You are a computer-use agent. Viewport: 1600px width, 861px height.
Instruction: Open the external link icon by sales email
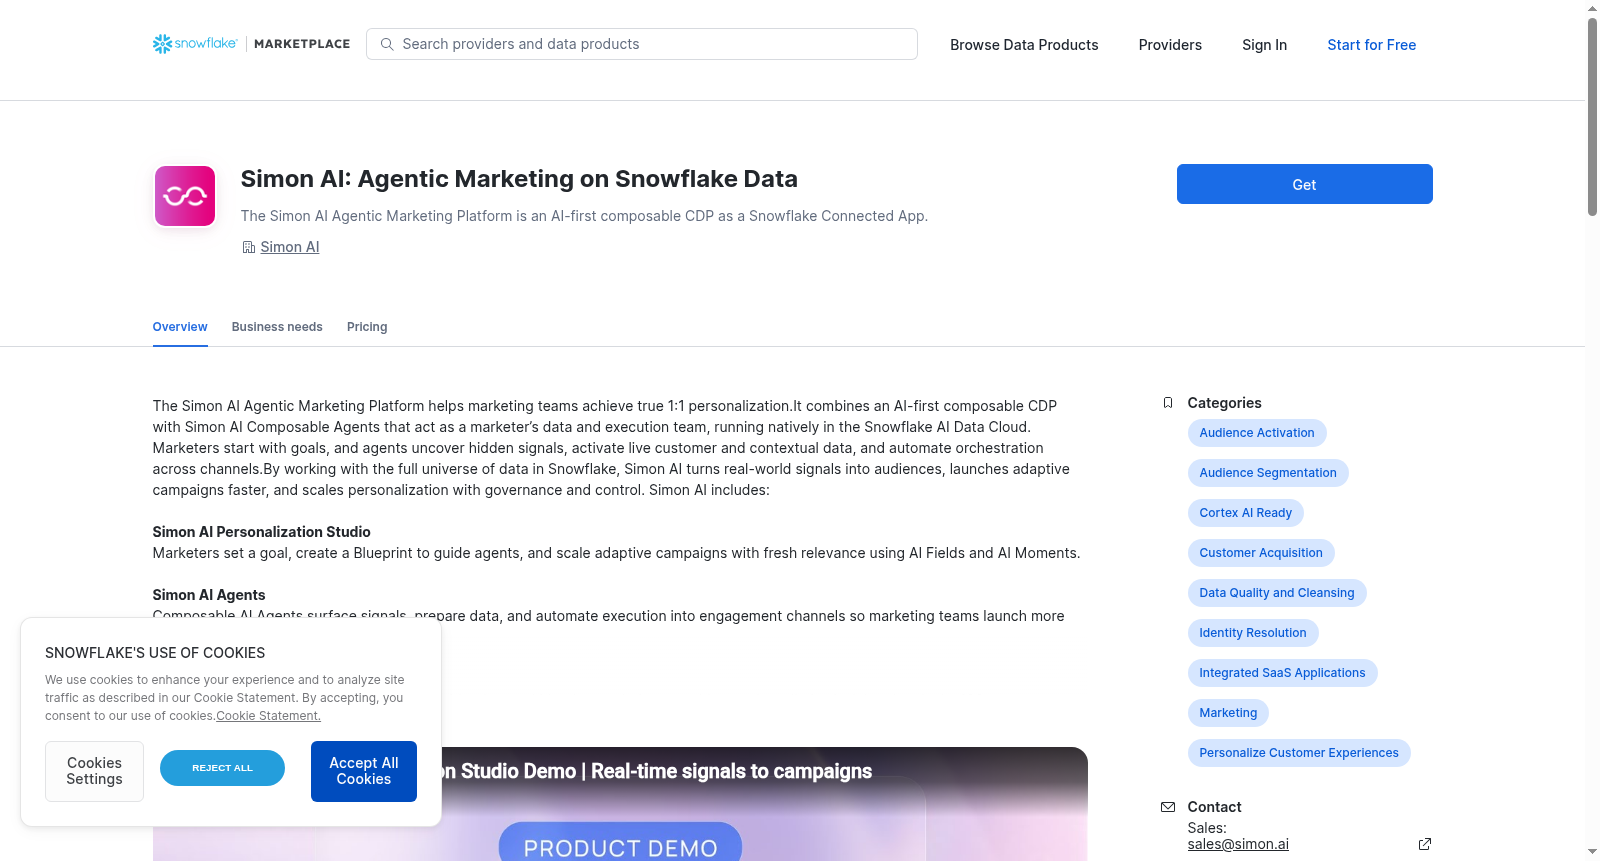click(1425, 844)
